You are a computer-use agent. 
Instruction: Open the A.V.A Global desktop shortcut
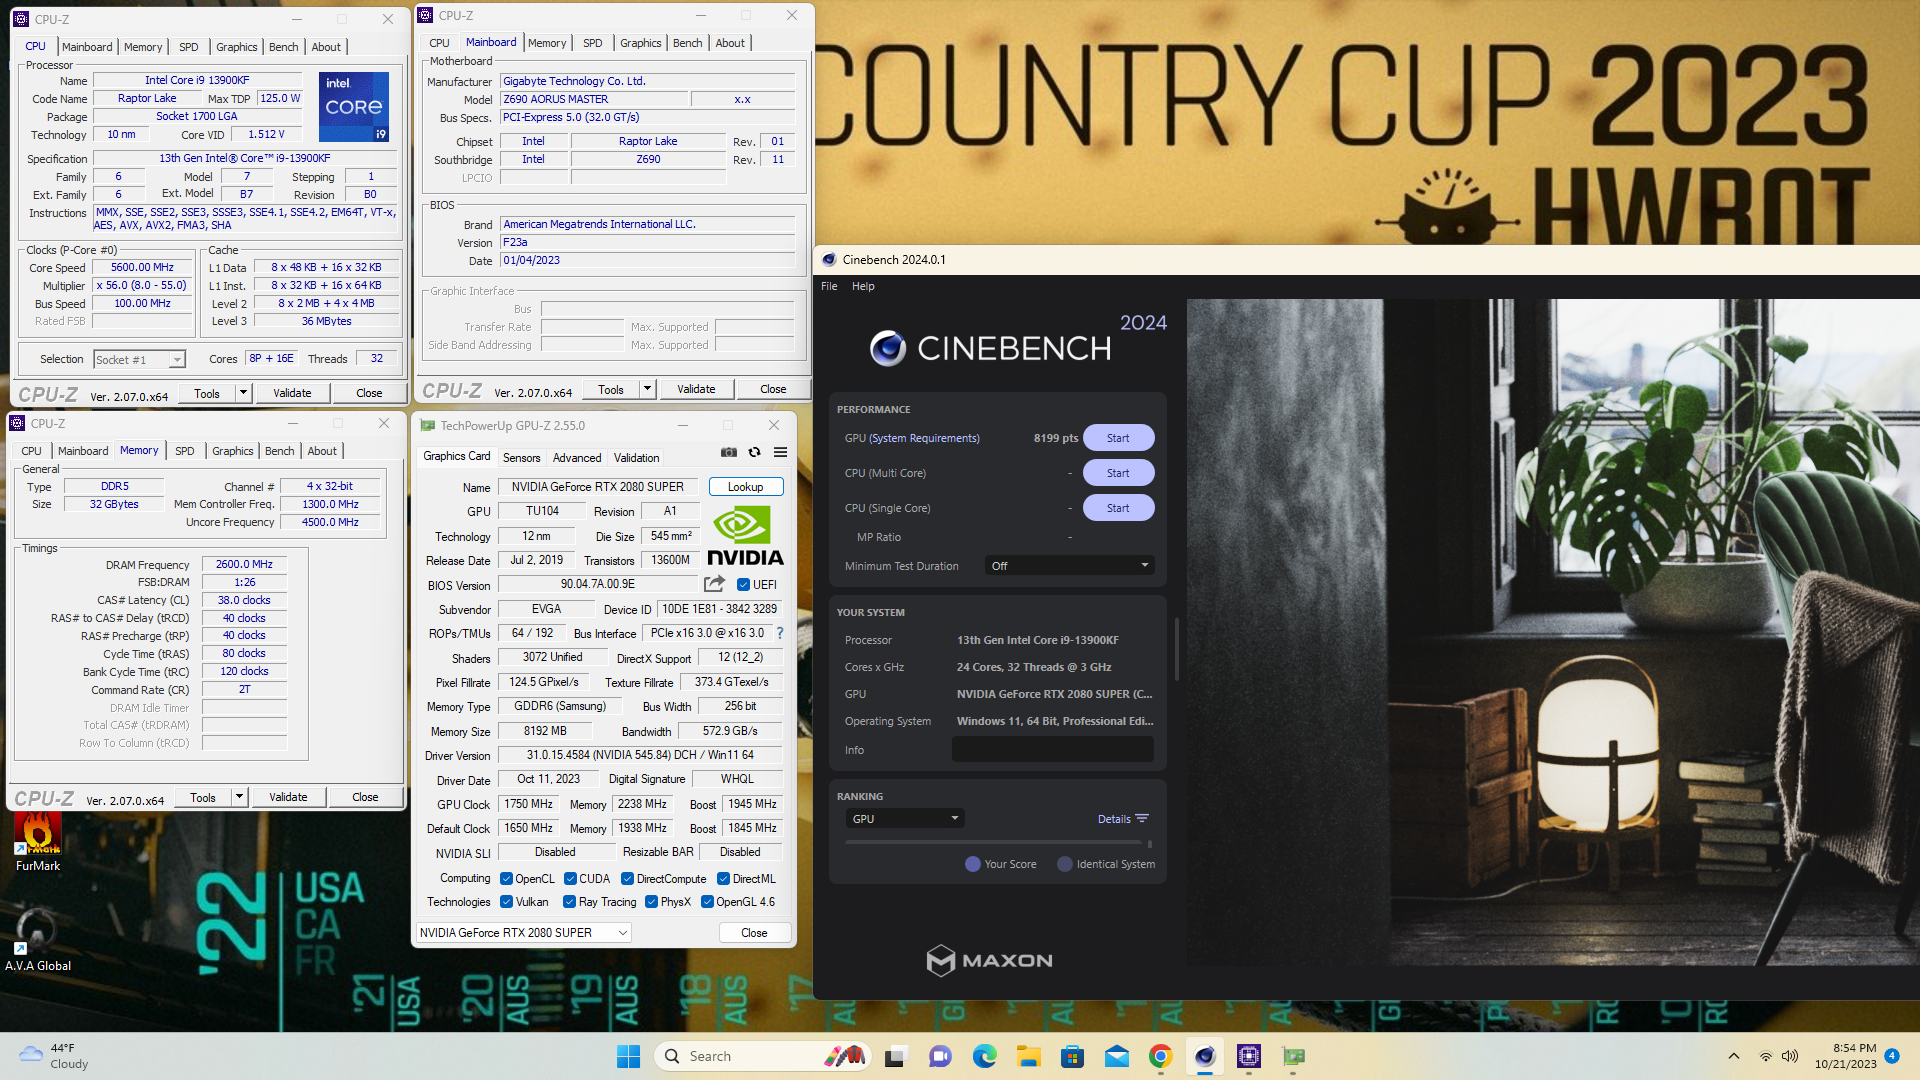pos(38,940)
